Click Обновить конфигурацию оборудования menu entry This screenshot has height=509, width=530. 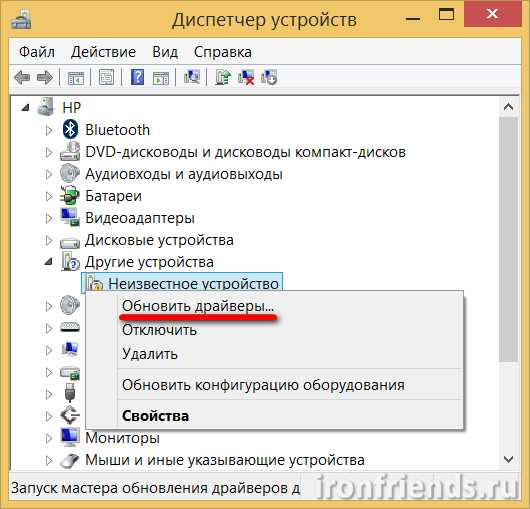pyautogui.click(x=263, y=385)
